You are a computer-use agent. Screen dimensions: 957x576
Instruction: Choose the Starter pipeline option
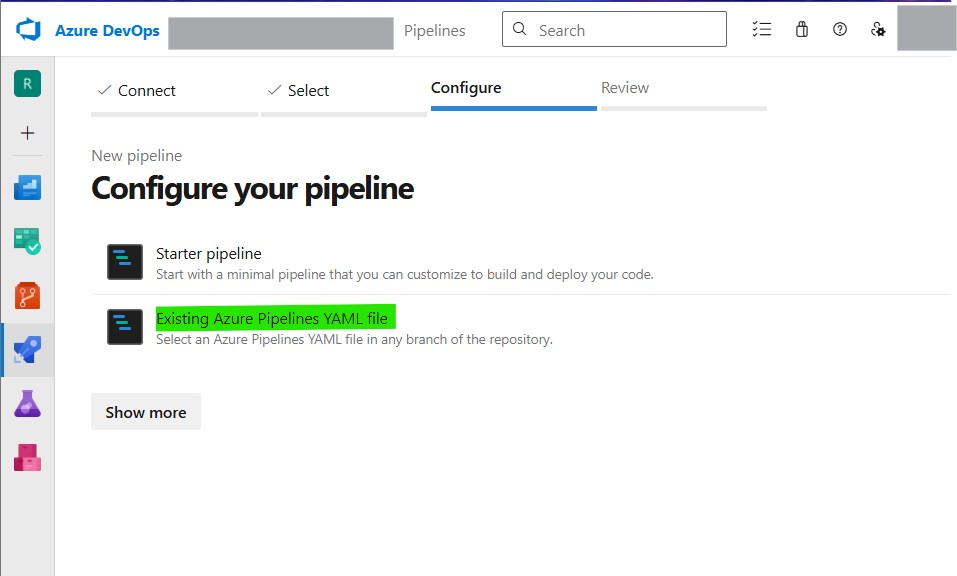coord(521,262)
